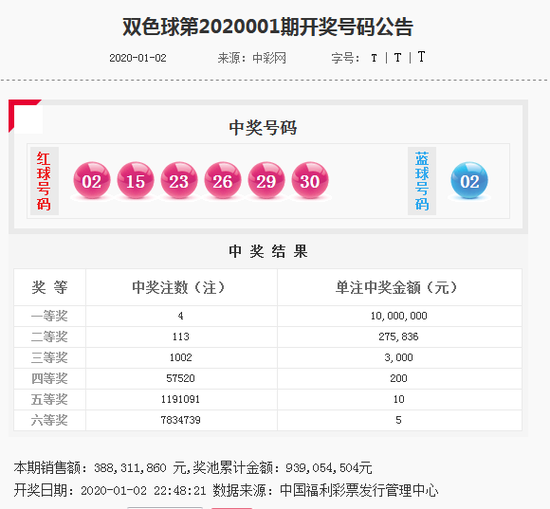Viewport: 550px width, 509px height.
Task: Click data source 中国福利彩票发行管理中心
Action: pos(359,490)
